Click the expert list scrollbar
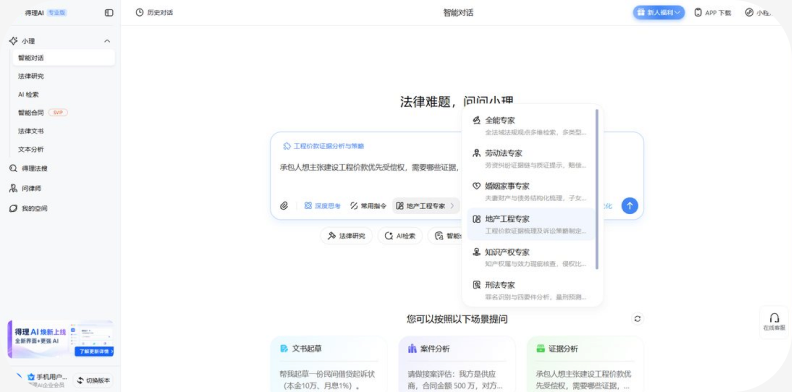Screen dimensions: 792x392 pos(597,189)
